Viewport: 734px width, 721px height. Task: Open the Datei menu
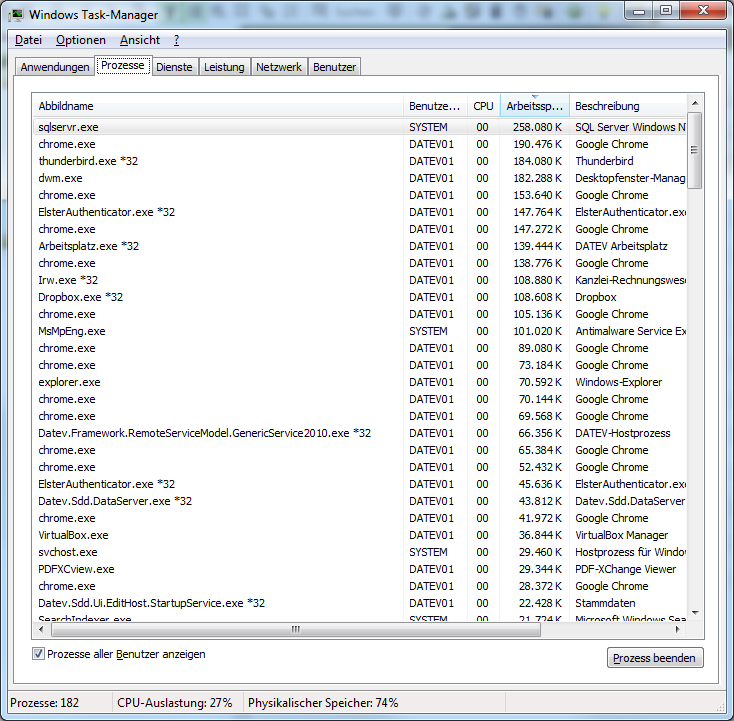click(x=28, y=40)
